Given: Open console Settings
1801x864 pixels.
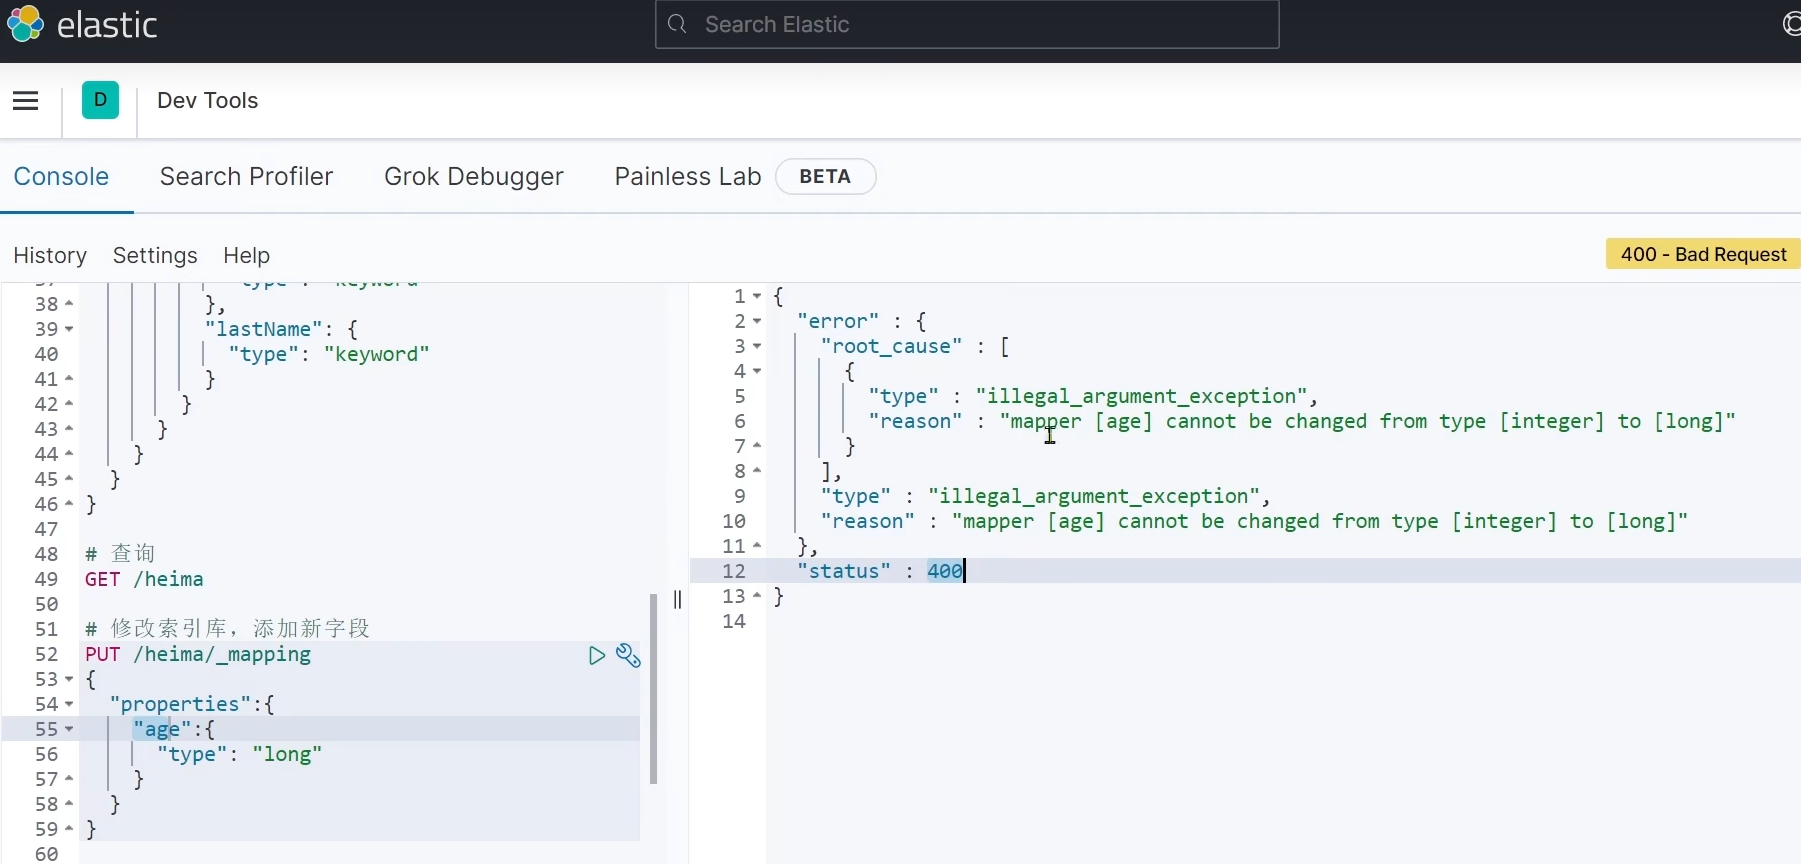Looking at the screenshot, I should pos(155,256).
